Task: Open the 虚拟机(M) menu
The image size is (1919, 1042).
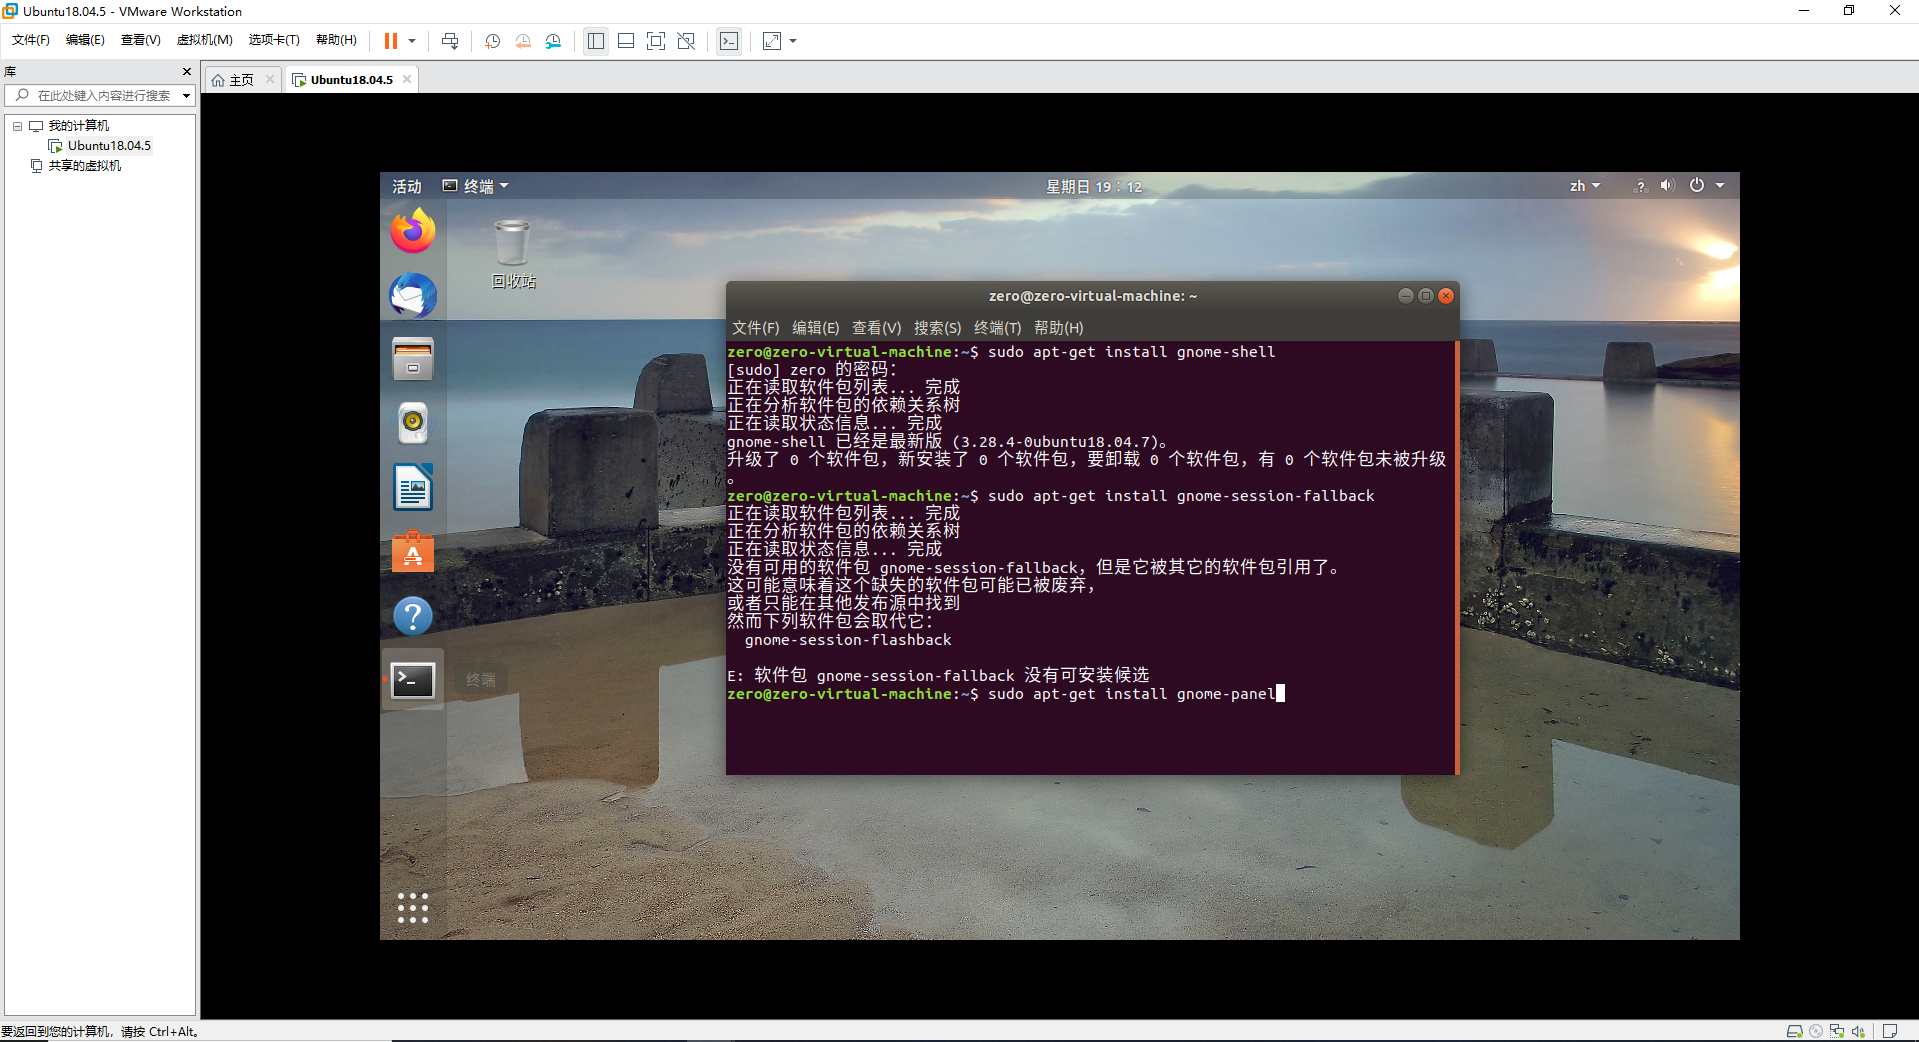Action: tap(205, 40)
